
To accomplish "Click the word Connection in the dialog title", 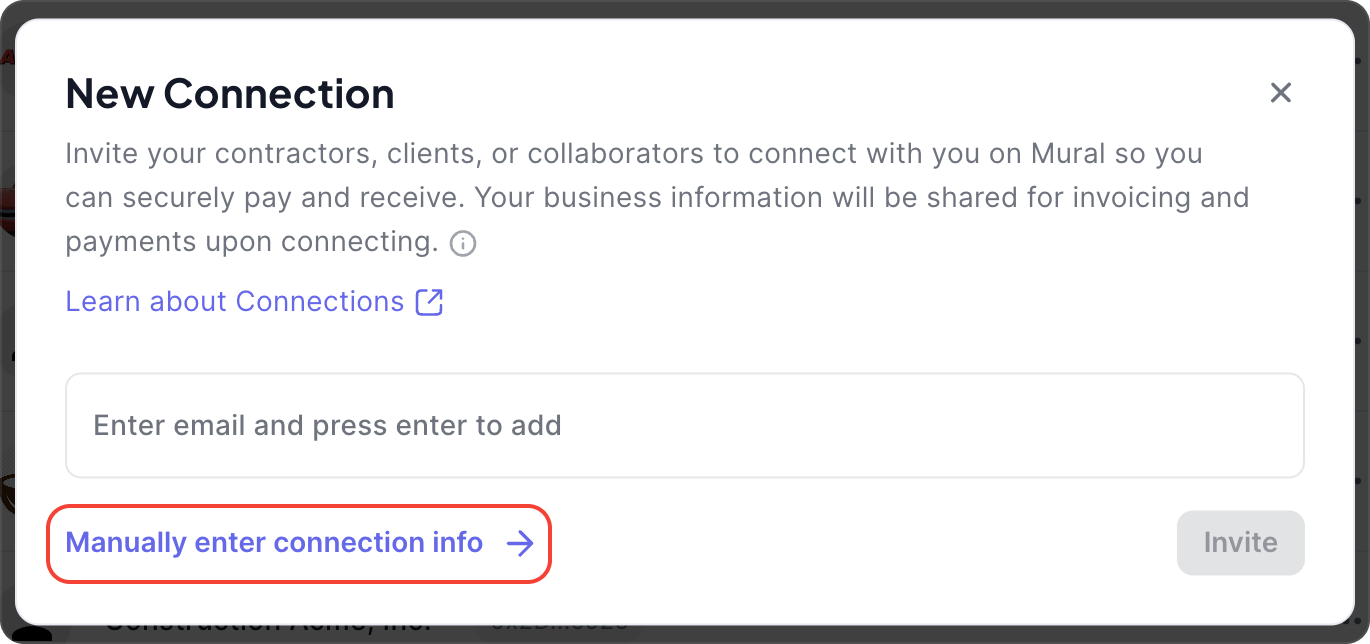I will [279, 94].
